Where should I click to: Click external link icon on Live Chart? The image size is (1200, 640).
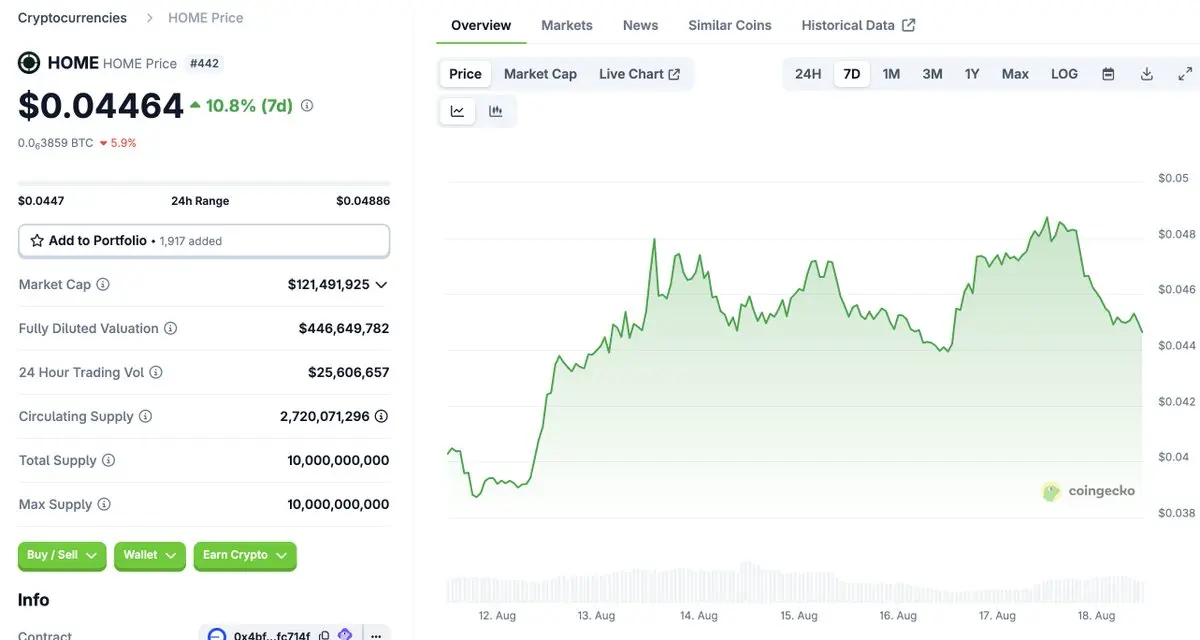[x=674, y=74]
